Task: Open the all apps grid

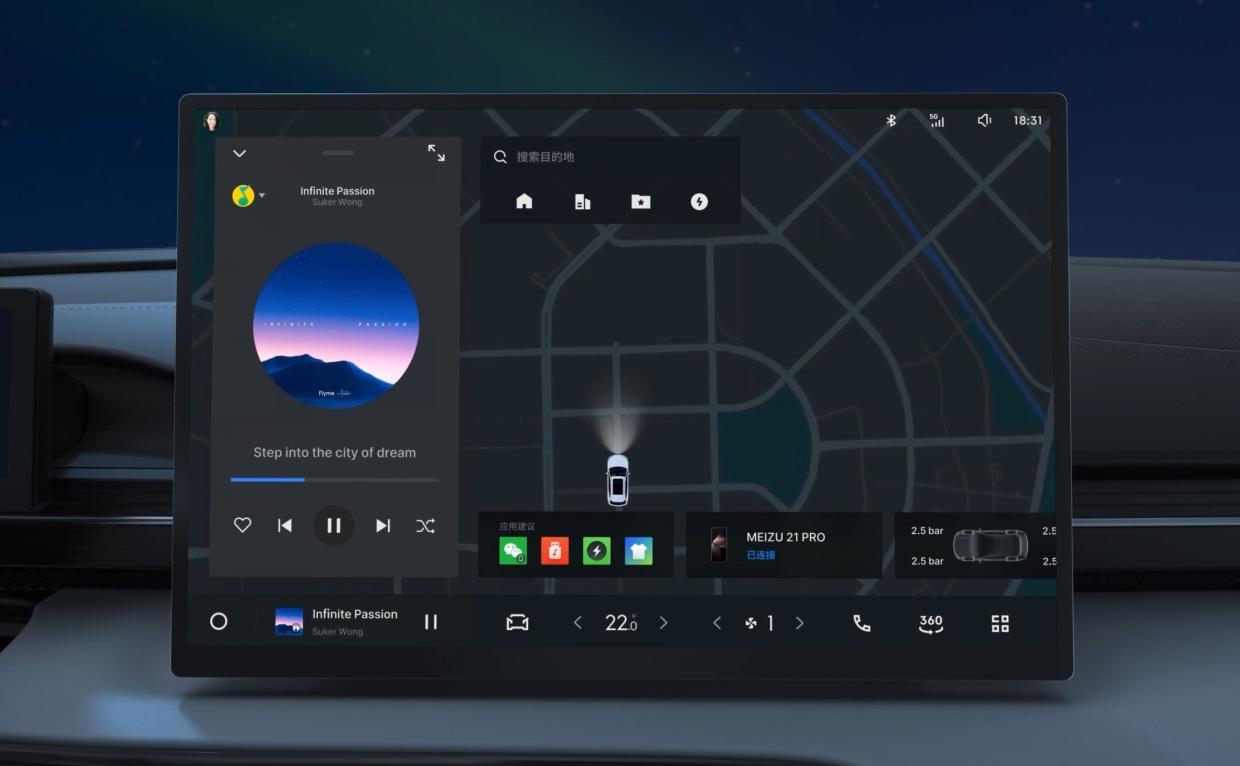Action: point(1000,623)
